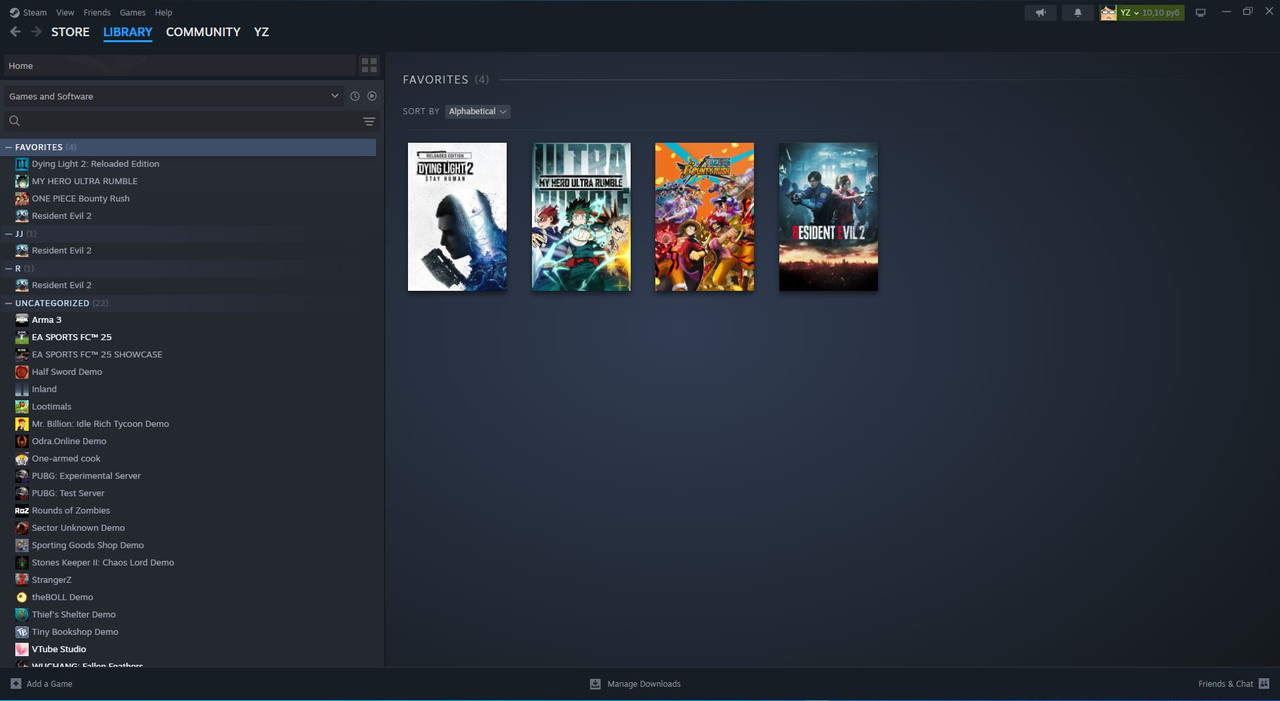Viewport: 1280px width, 701px height.
Task: Click the user avatar in the title bar
Action: [1108, 13]
